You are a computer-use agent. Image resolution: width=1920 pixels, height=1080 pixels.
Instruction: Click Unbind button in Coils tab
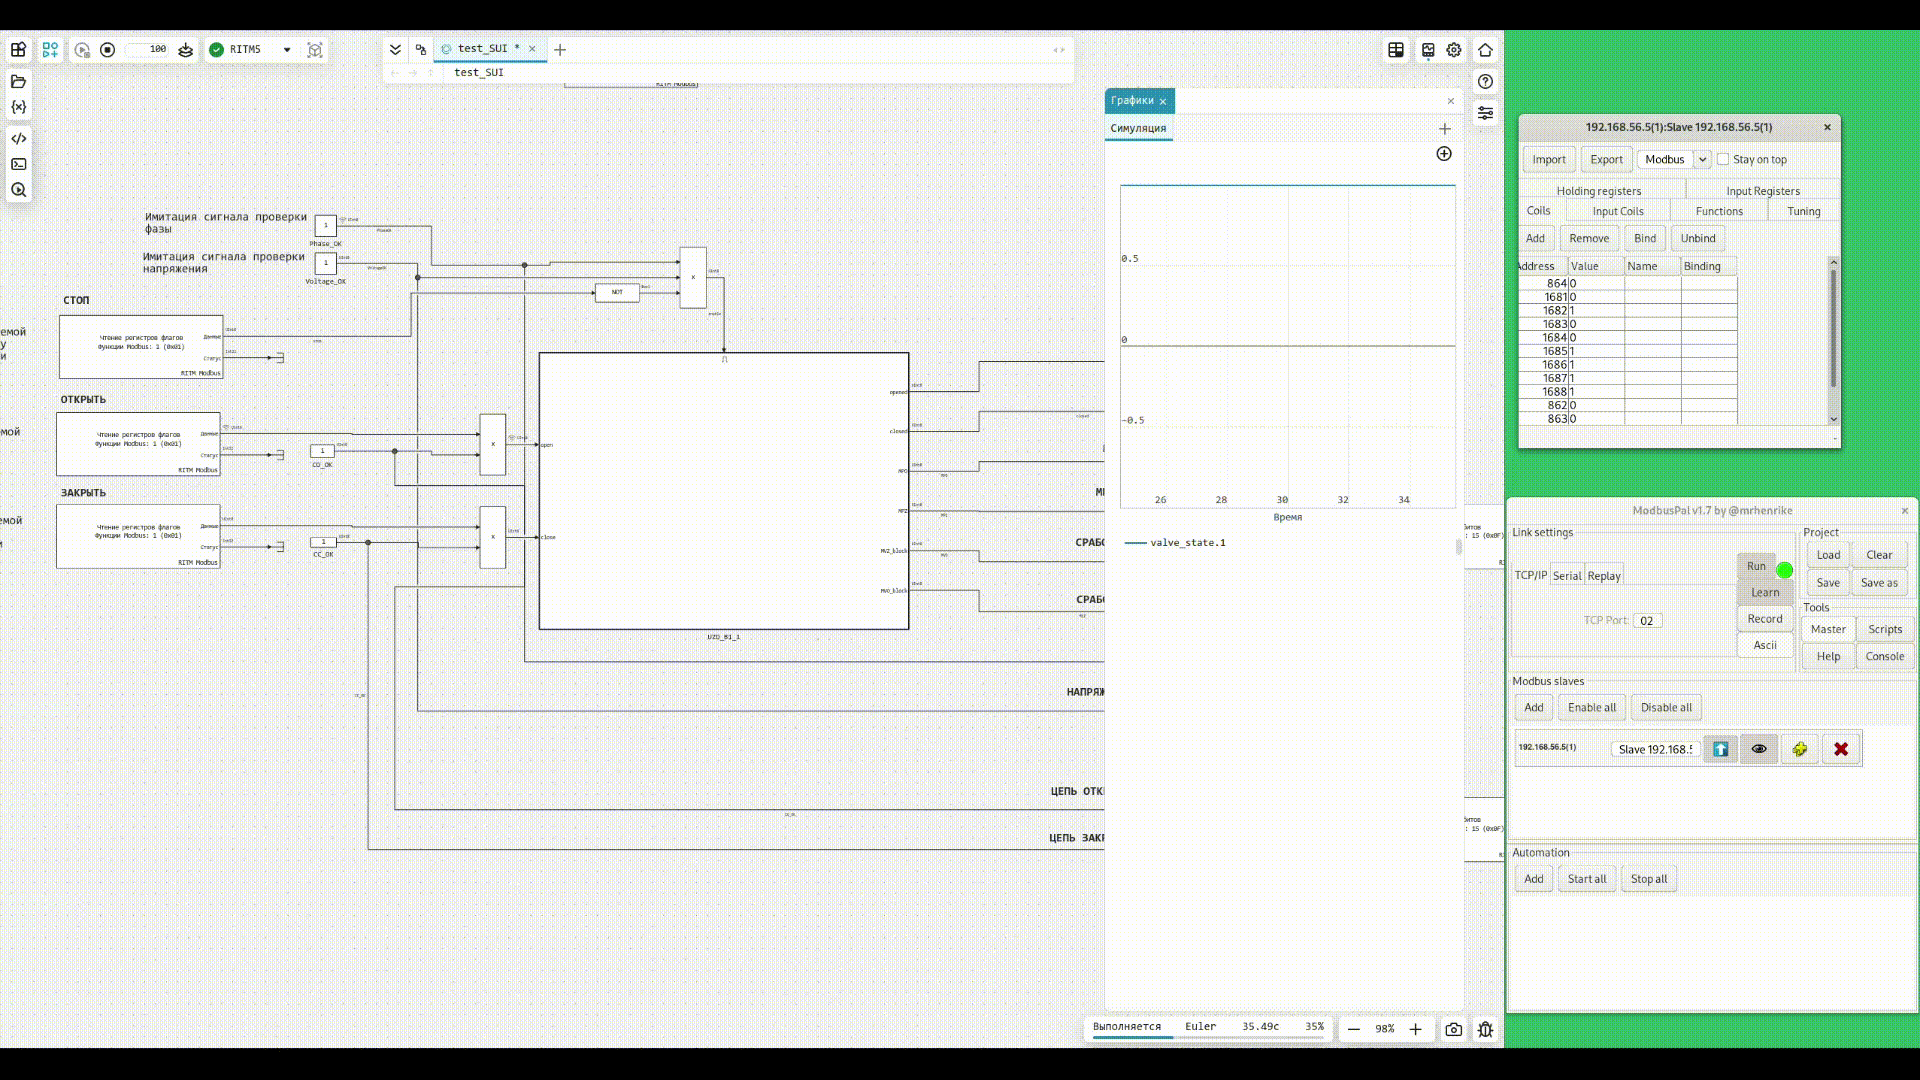[x=1698, y=238]
